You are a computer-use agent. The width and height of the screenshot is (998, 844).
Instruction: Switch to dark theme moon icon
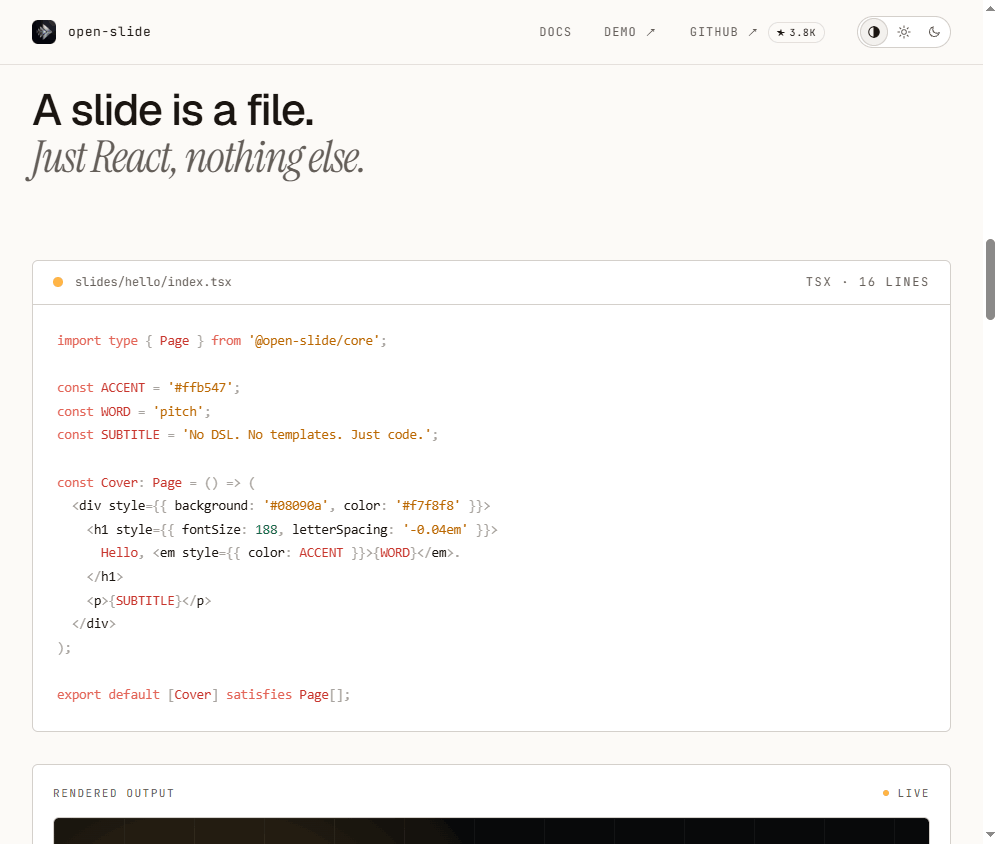pyautogui.click(x=934, y=32)
